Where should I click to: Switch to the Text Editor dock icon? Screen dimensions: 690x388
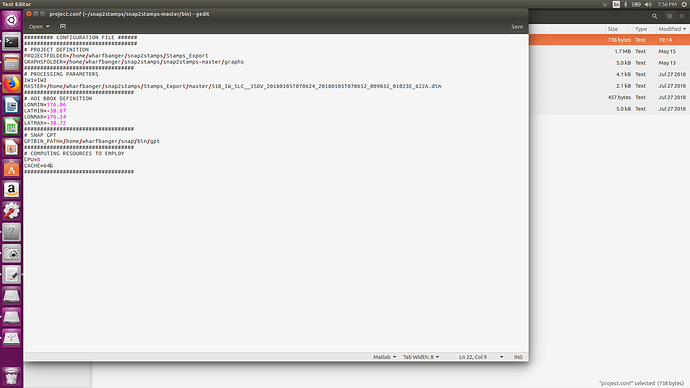tap(11, 274)
